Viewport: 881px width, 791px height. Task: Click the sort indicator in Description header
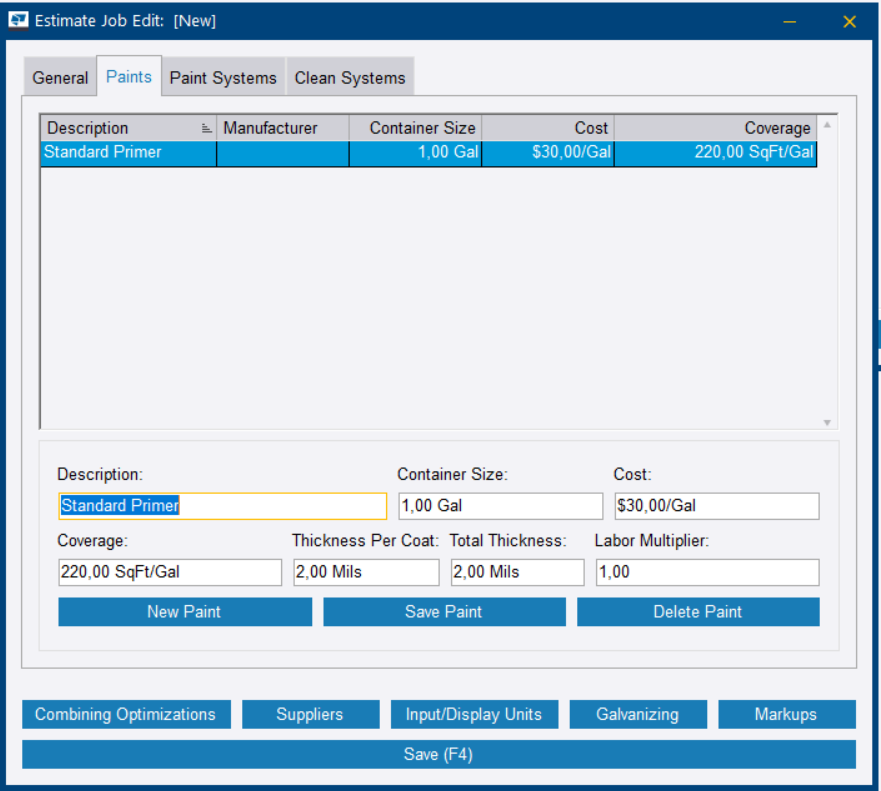(x=206, y=128)
